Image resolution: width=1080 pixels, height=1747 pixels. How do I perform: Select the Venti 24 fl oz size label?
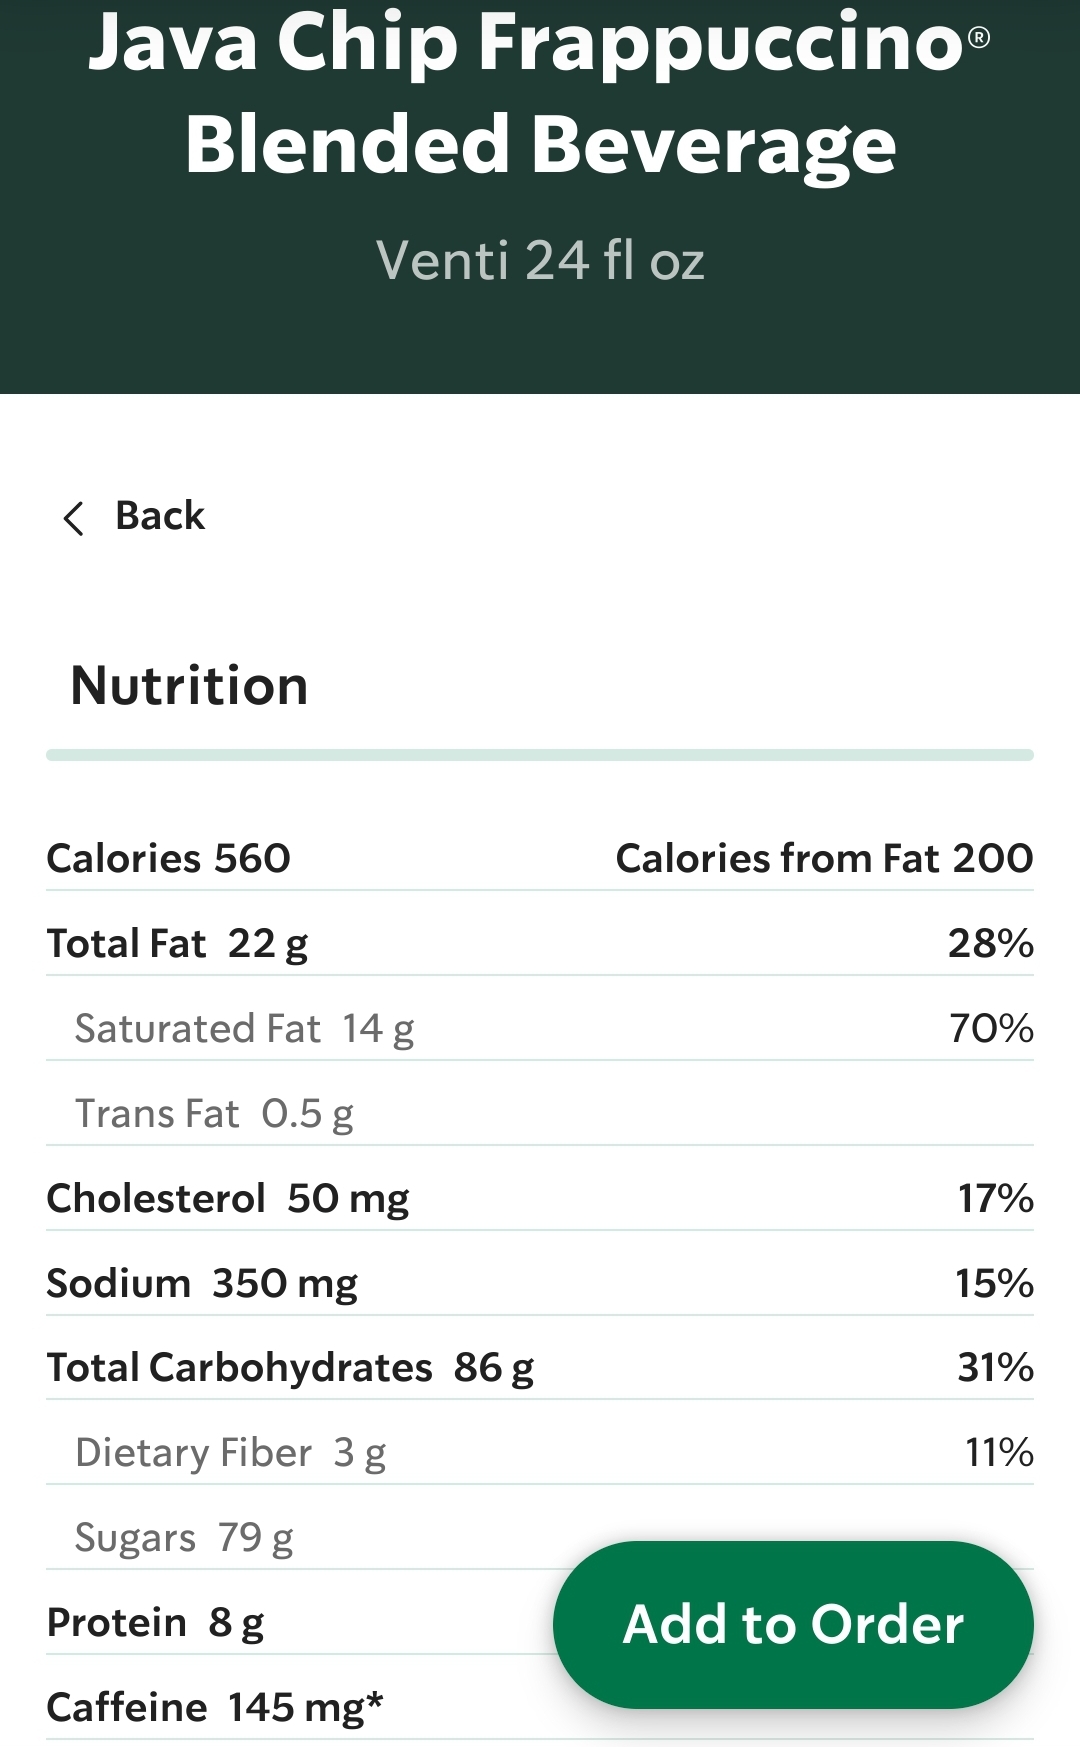click(x=540, y=261)
